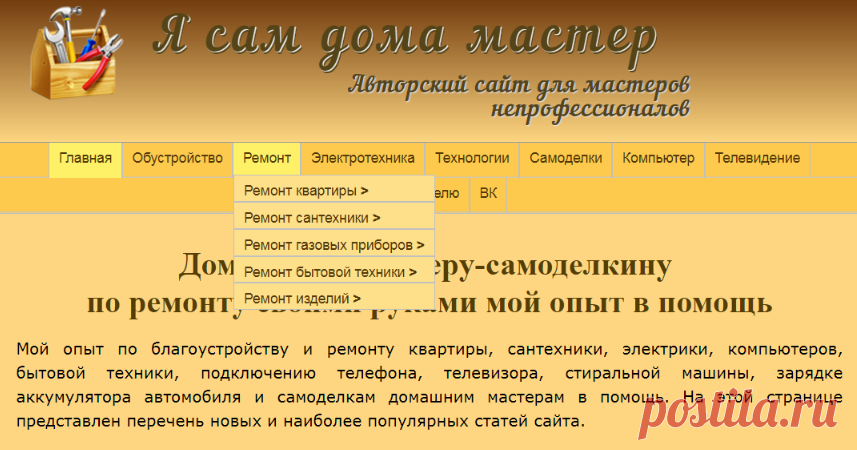The height and width of the screenshot is (450, 857).
Task: Select the Ремонт menu item
Action: (266, 159)
